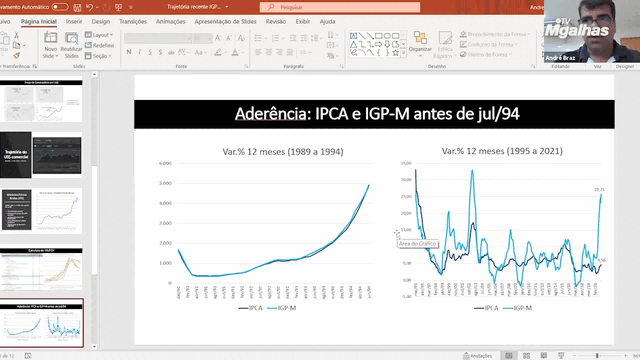Select the oval shape in gallery
The image size is (640, 360).
tap(387, 36)
